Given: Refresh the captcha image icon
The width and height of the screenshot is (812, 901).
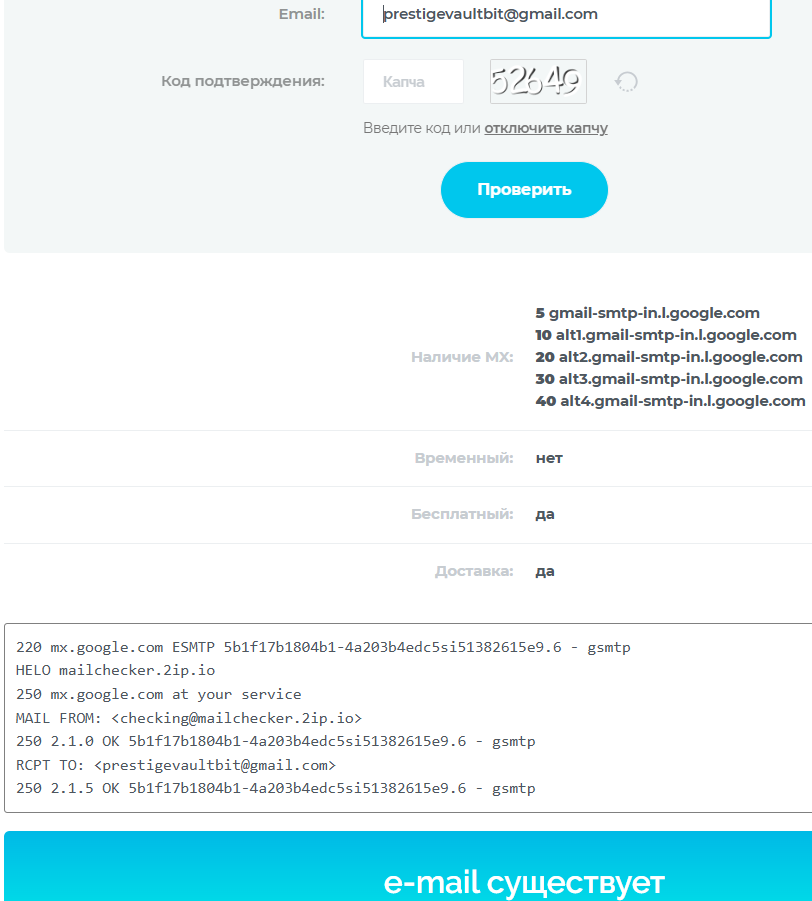Looking at the screenshot, I should point(626,82).
